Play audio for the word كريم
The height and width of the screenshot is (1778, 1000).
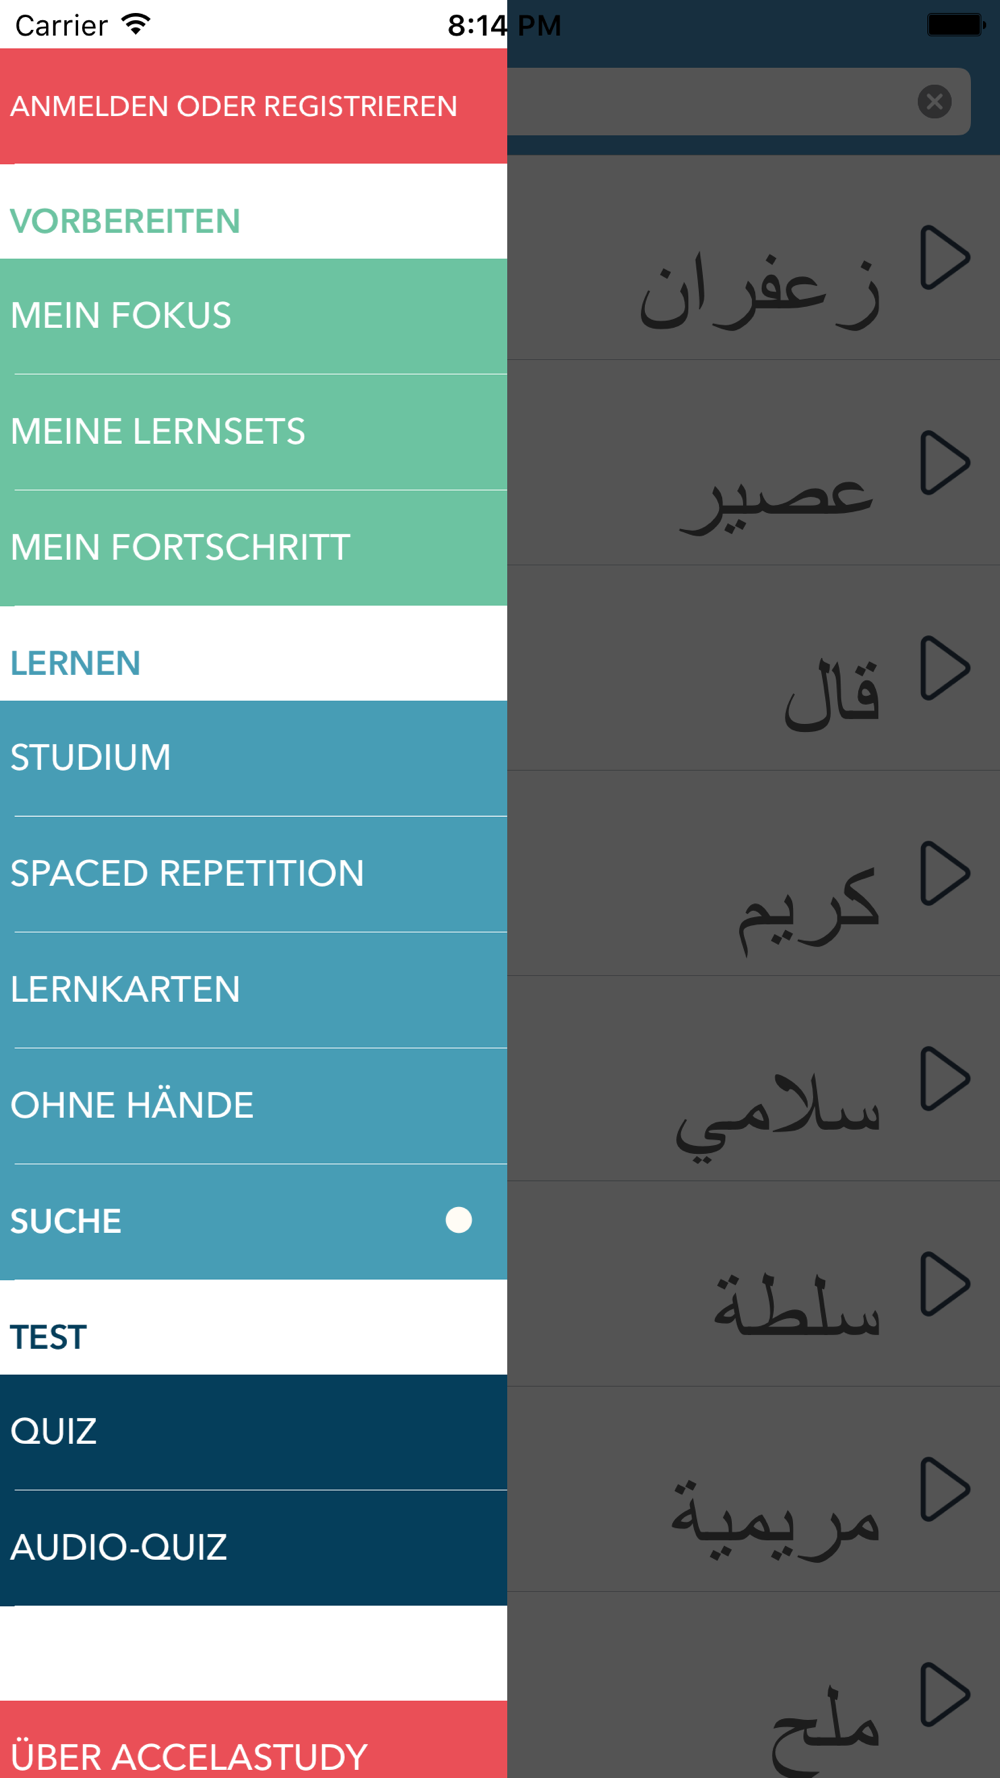click(945, 874)
